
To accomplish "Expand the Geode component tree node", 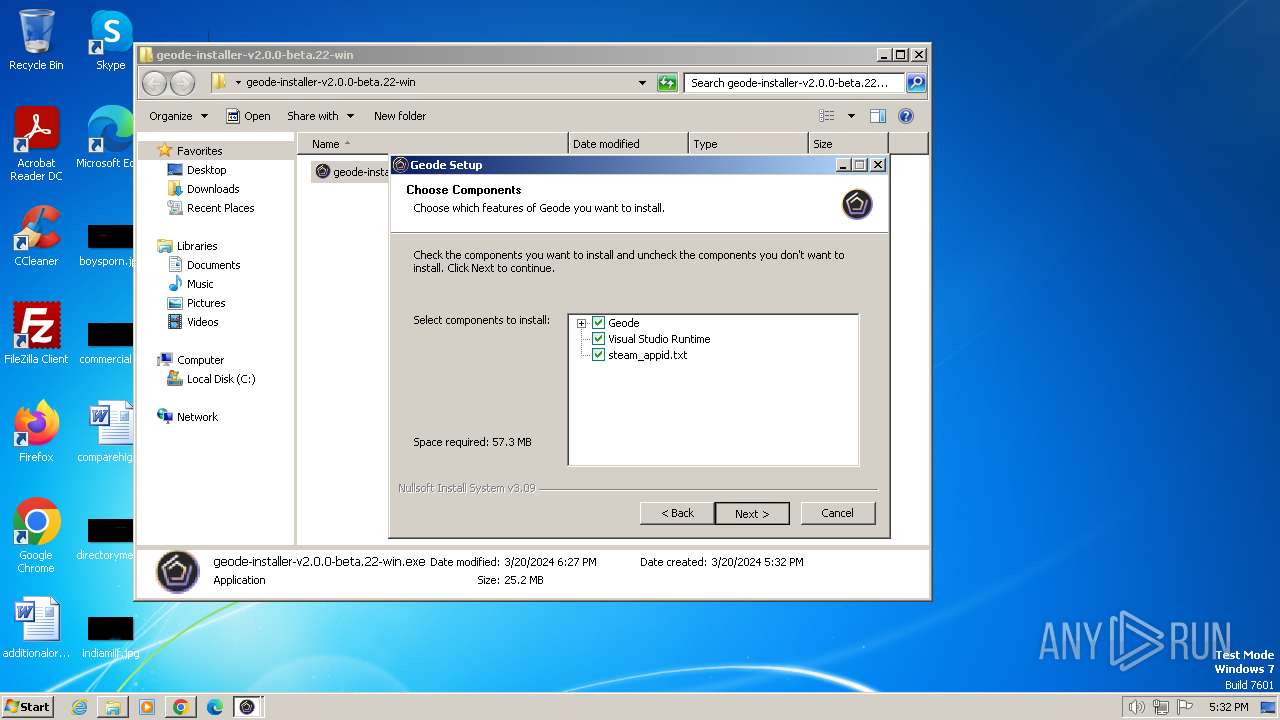I will pos(581,323).
